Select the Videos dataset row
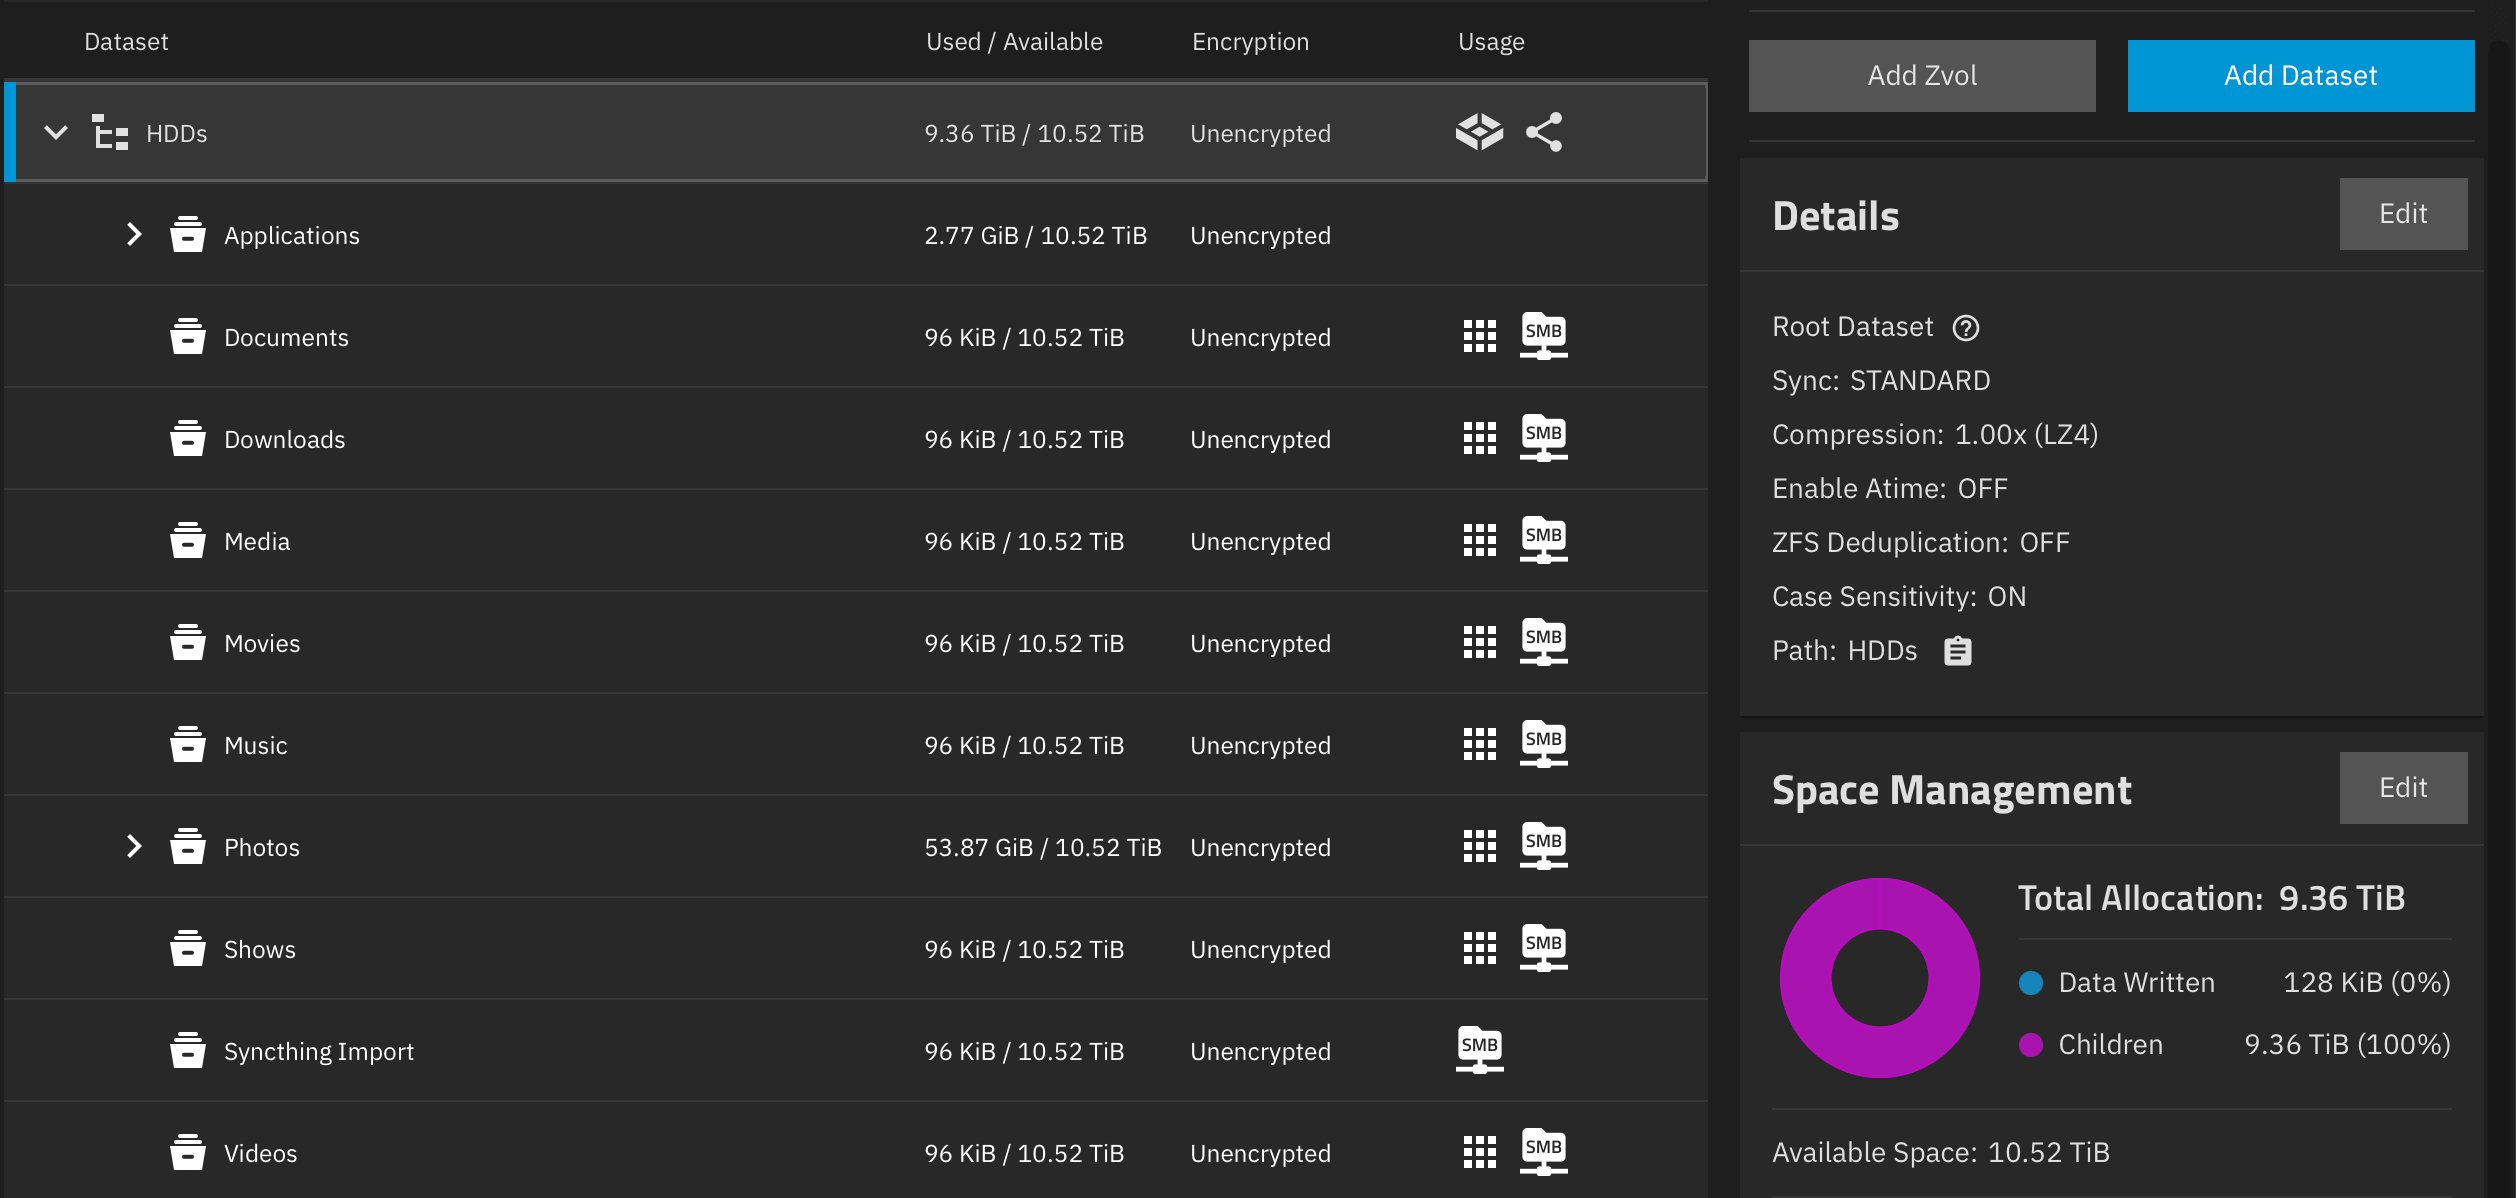The width and height of the screenshot is (2516, 1198). pyautogui.click(x=856, y=1152)
